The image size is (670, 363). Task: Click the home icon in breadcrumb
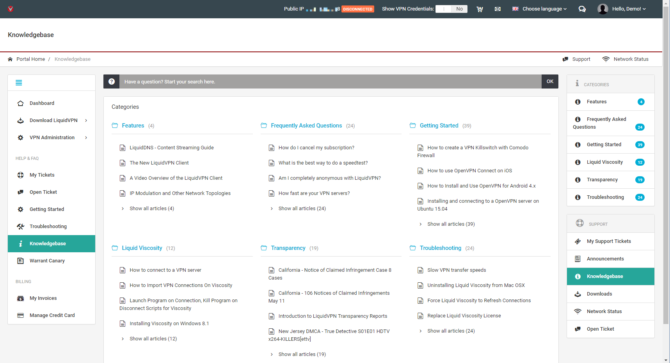pyautogui.click(x=10, y=59)
